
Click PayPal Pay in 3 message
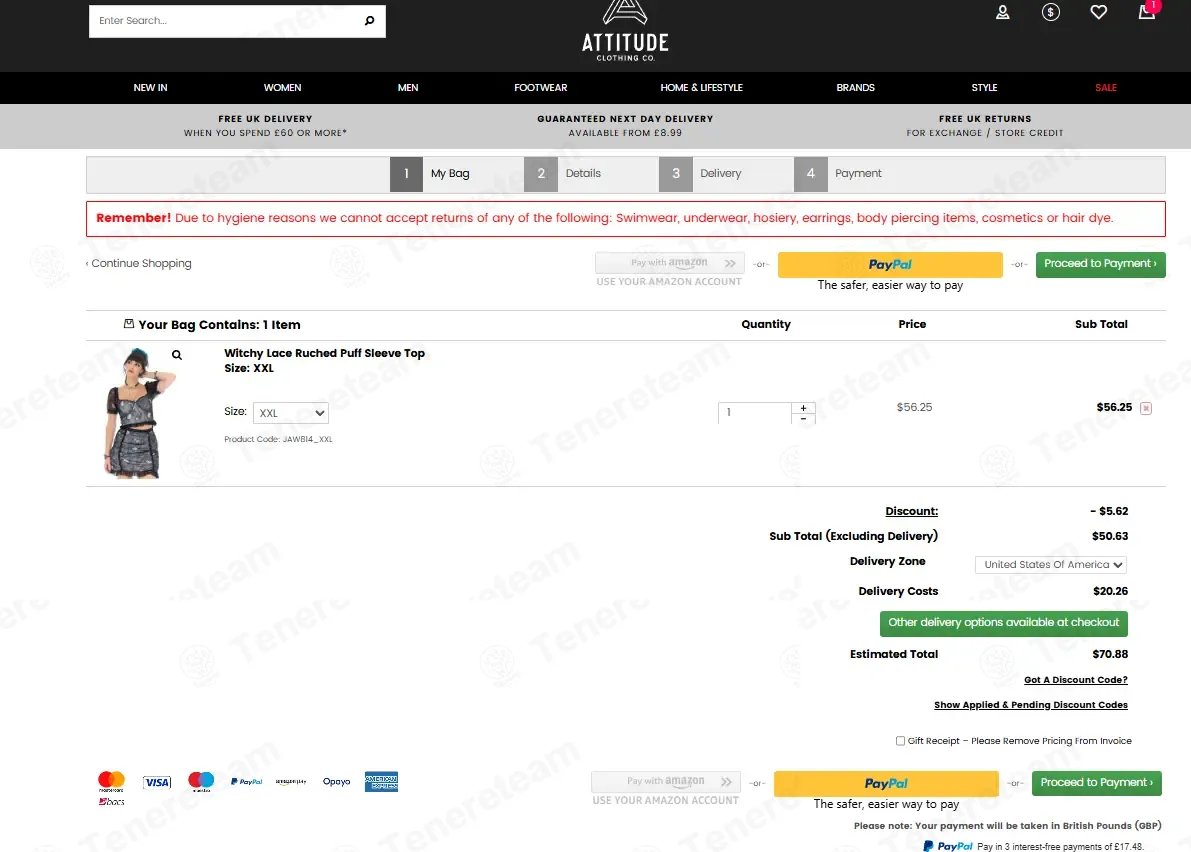pos(1033,846)
